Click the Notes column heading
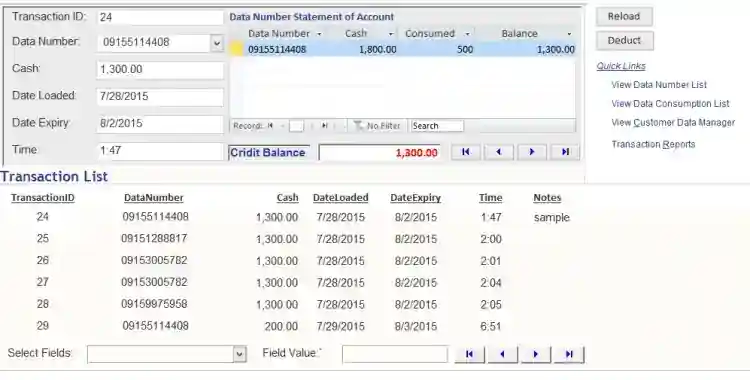The image size is (750, 380). pos(547,198)
